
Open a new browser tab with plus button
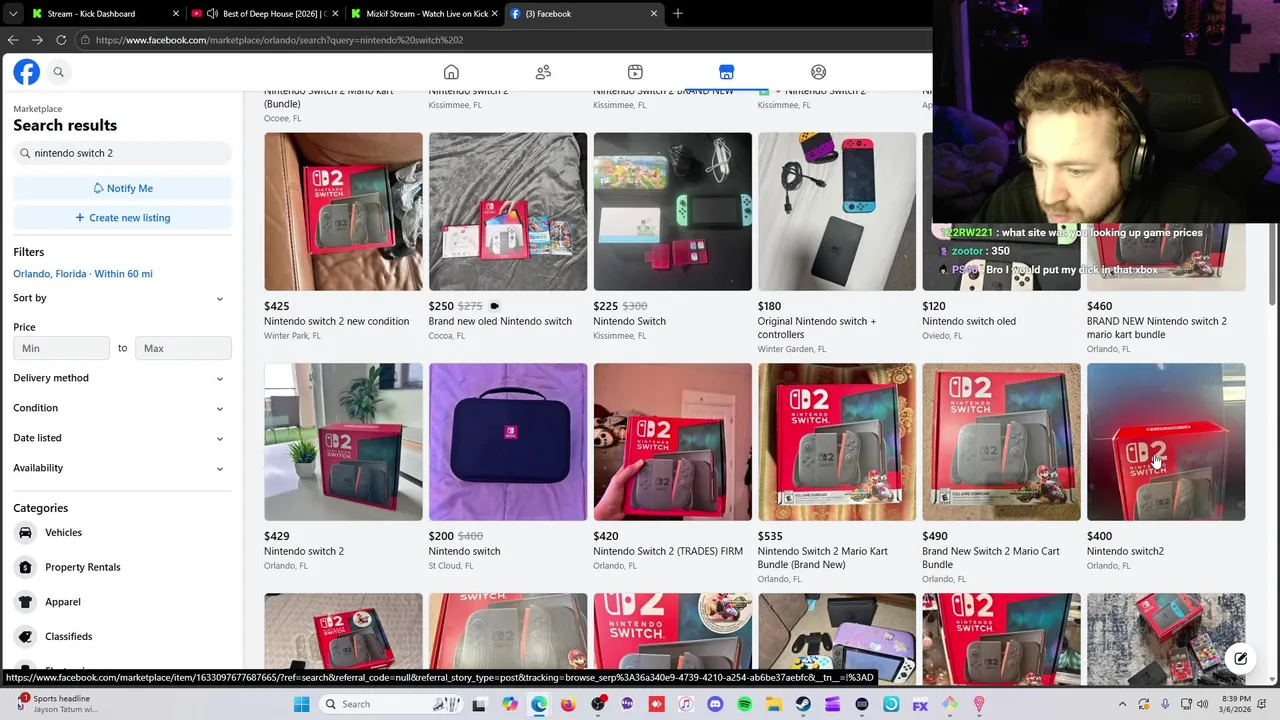(678, 13)
